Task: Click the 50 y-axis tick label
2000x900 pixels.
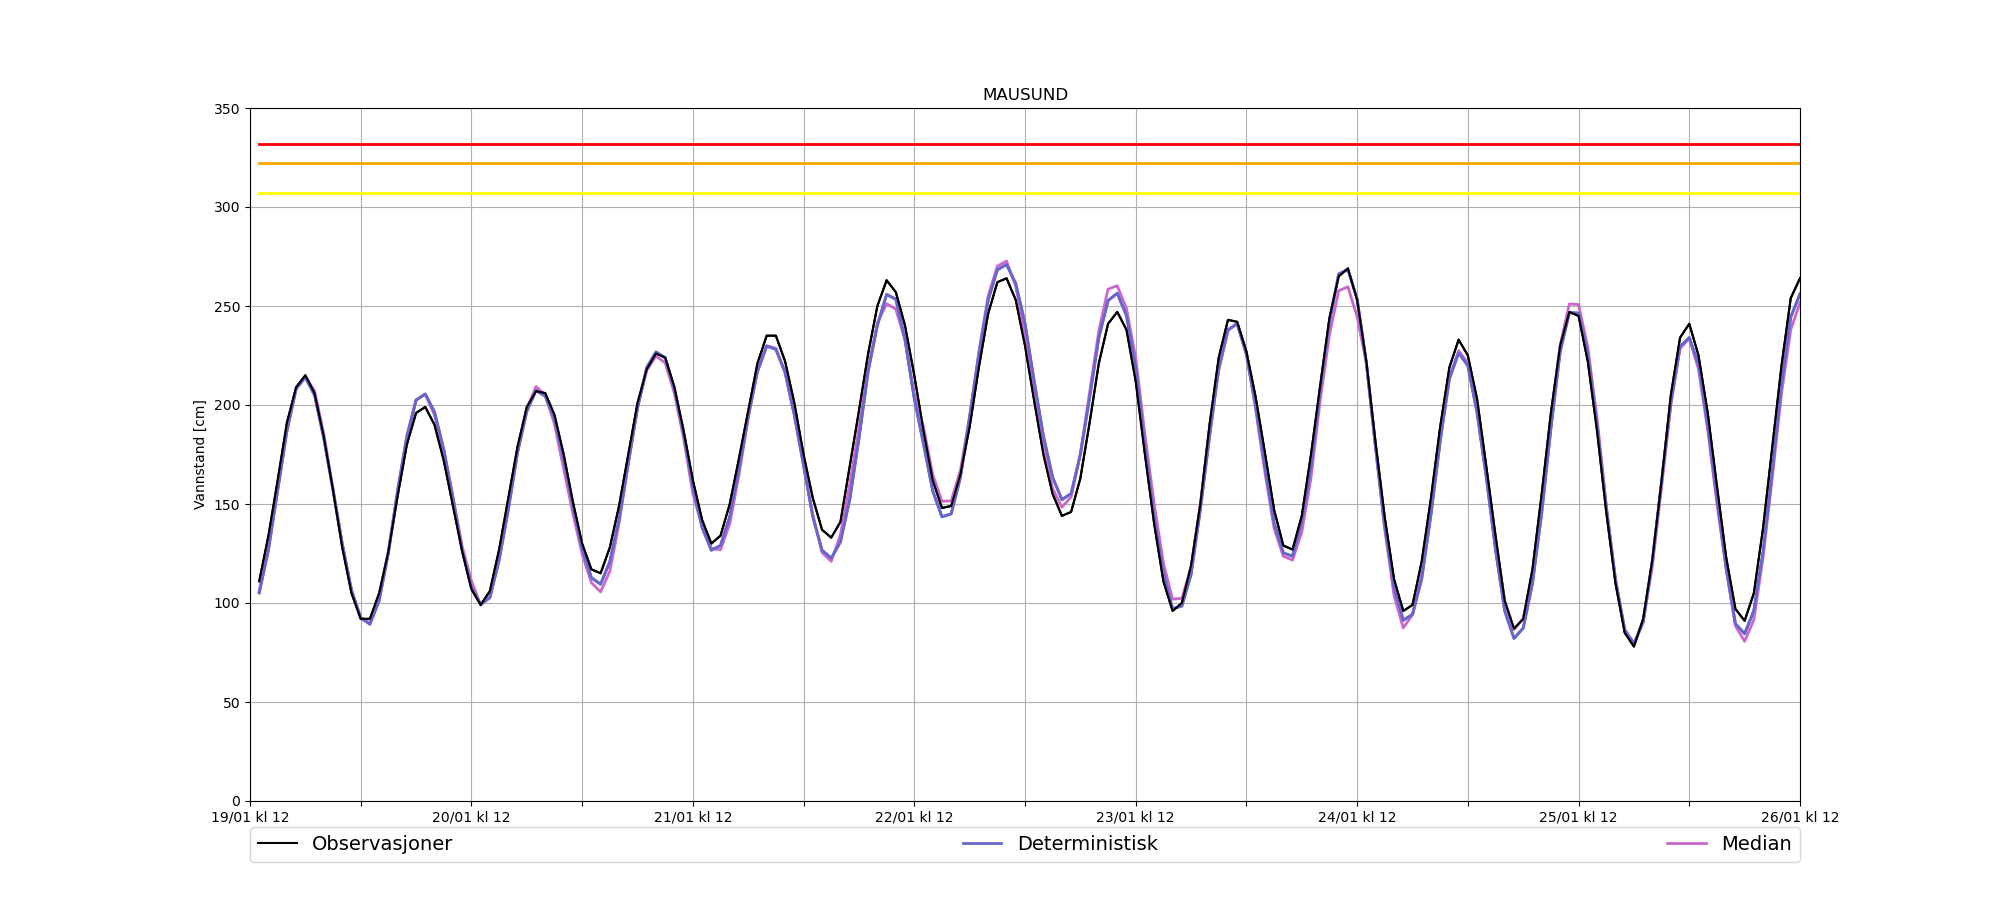Action: click(231, 703)
